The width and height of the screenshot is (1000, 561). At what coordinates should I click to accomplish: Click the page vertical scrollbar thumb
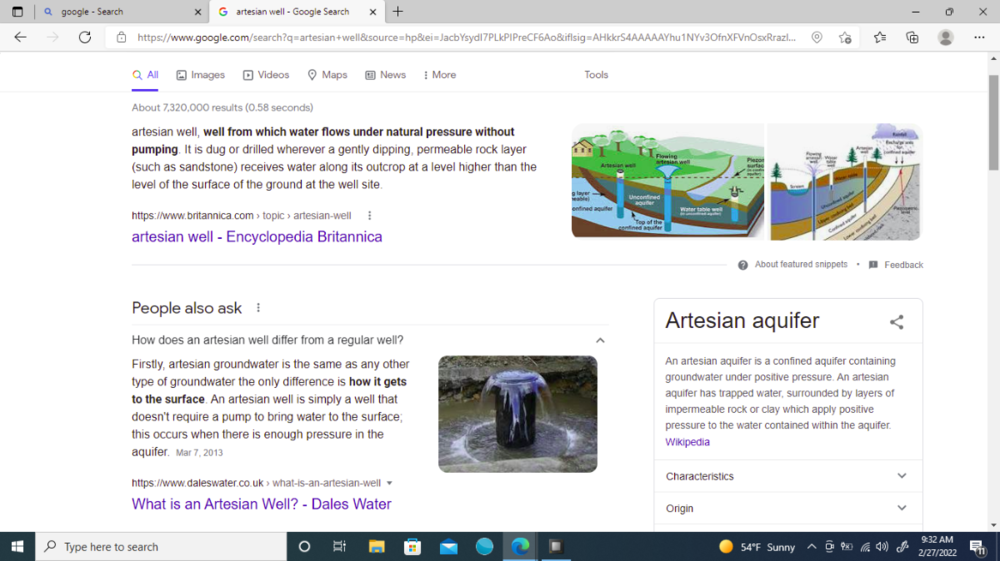tap(994, 122)
